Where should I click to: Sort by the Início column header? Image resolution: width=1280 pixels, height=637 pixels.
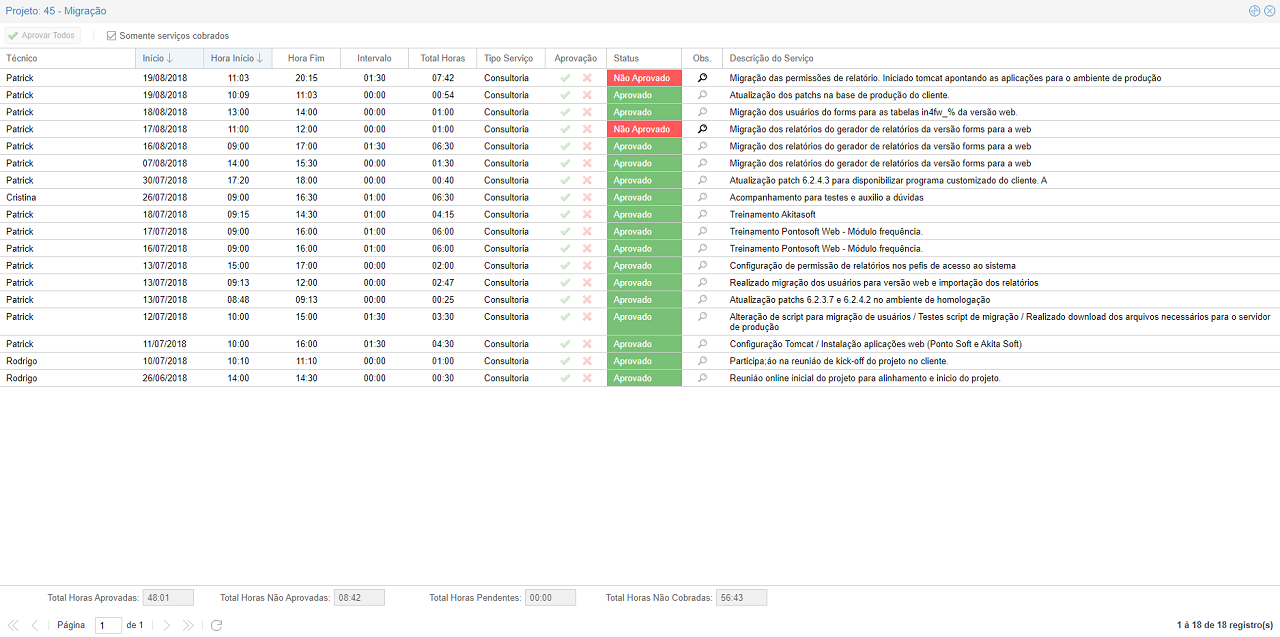click(x=158, y=58)
